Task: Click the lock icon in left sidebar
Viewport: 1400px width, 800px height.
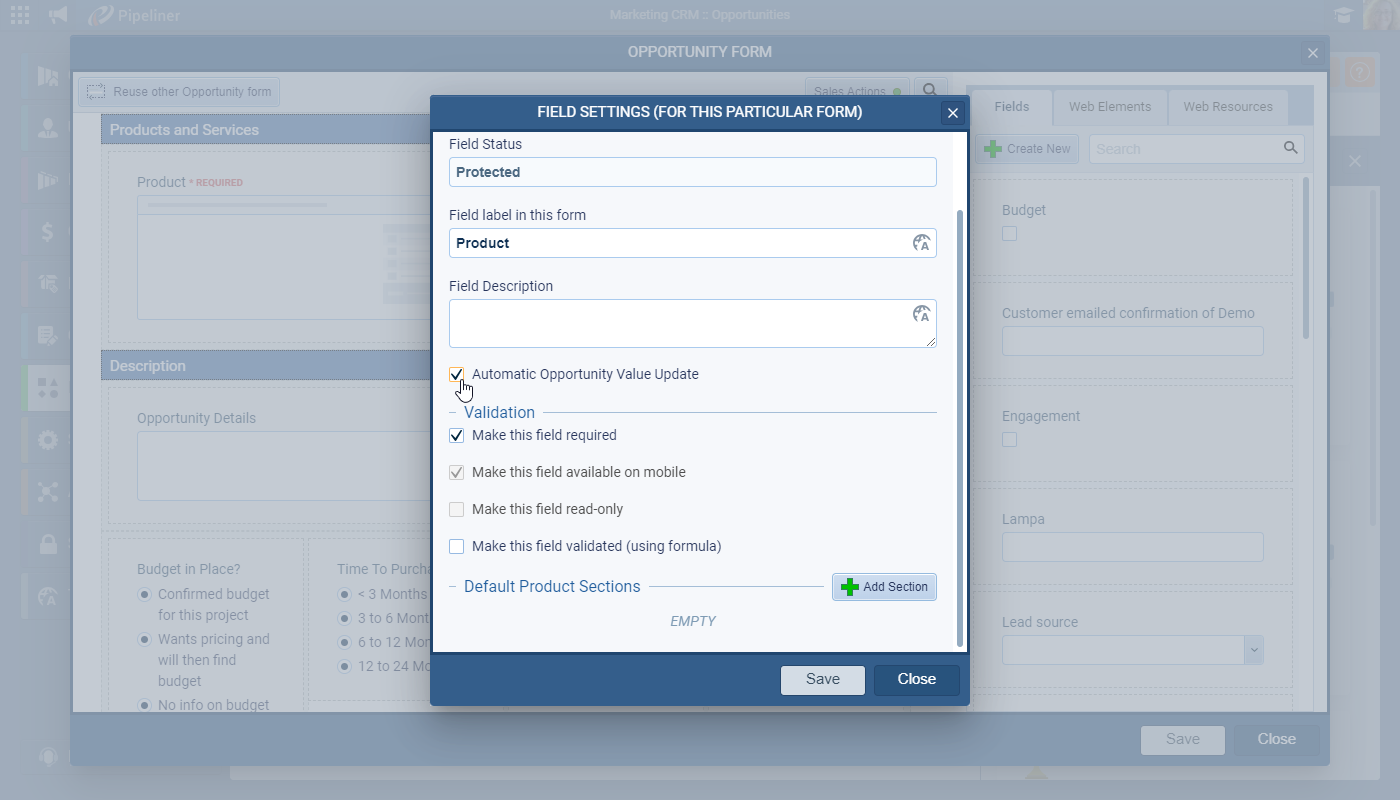Action: click(47, 544)
